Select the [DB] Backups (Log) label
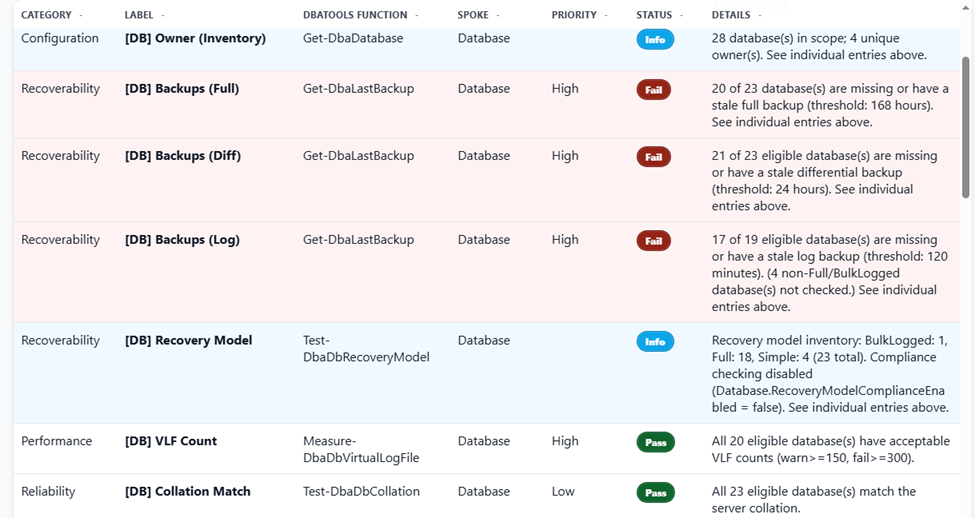Viewport: 975px width, 518px height. 182,239
